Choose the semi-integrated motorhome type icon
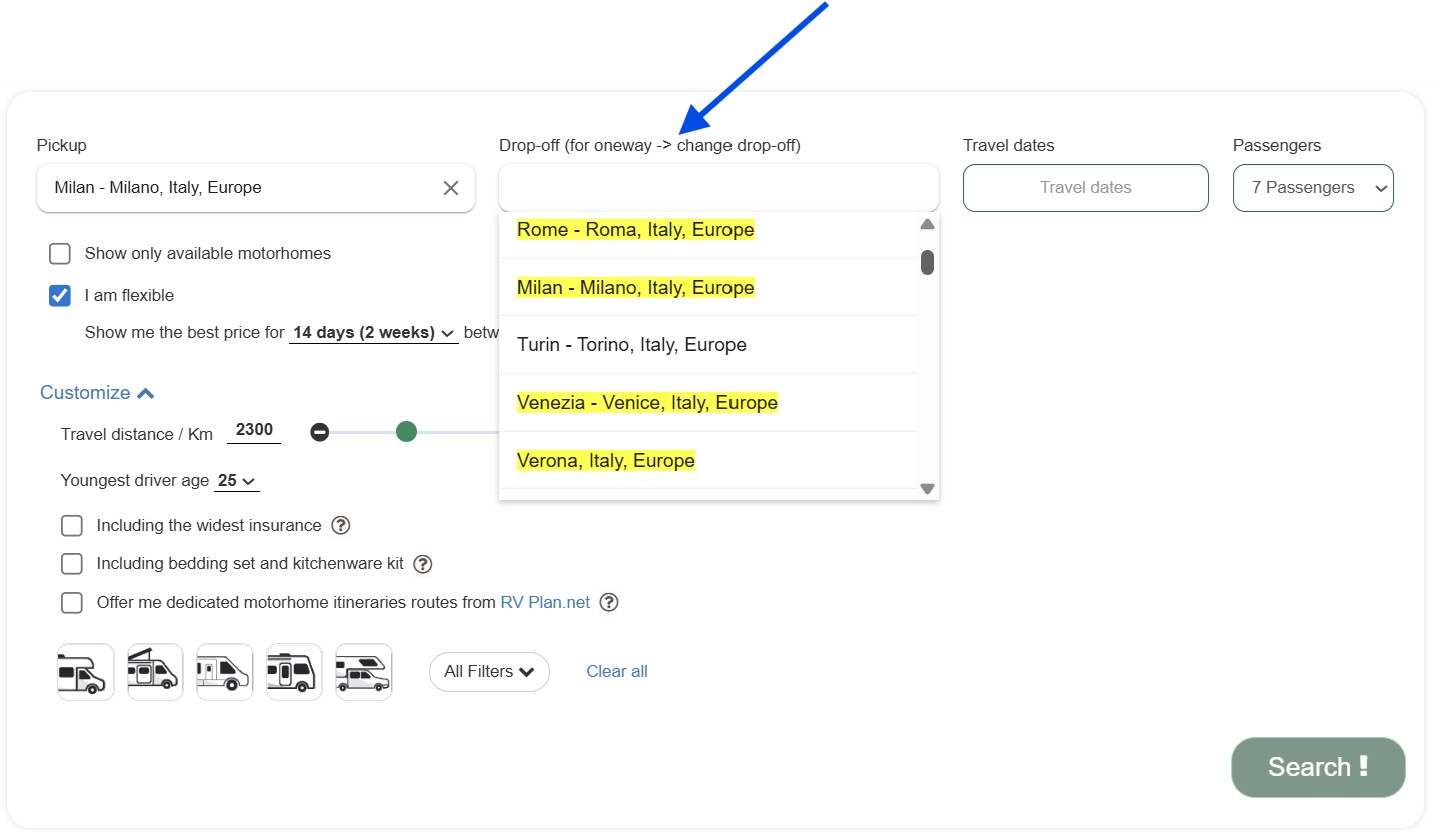Screen dimensions: 1435x832 pyautogui.click(x=225, y=672)
